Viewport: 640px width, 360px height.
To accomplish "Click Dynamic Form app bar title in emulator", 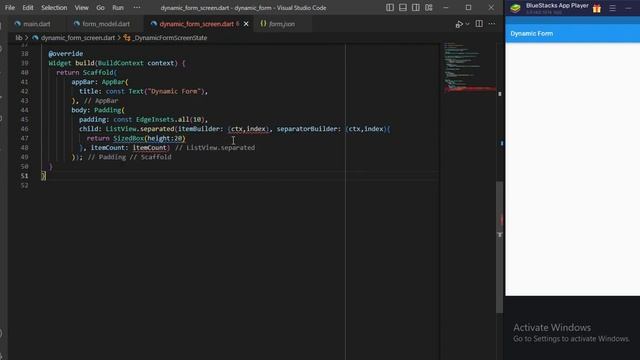I will click(x=531, y=33).
